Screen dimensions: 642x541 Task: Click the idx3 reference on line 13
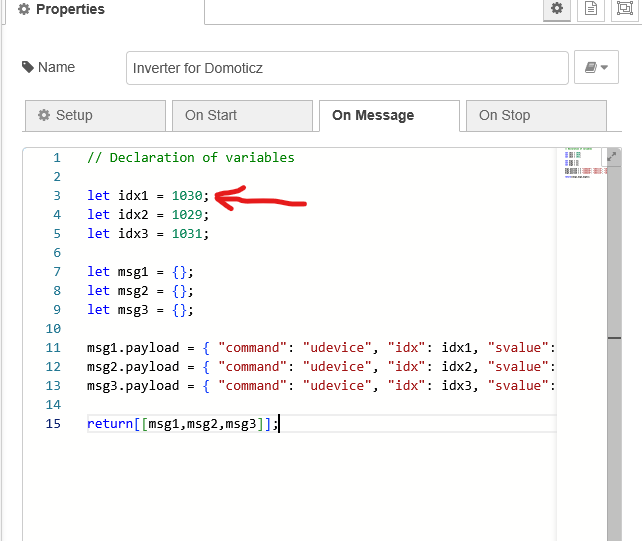[x=457, y=386]
